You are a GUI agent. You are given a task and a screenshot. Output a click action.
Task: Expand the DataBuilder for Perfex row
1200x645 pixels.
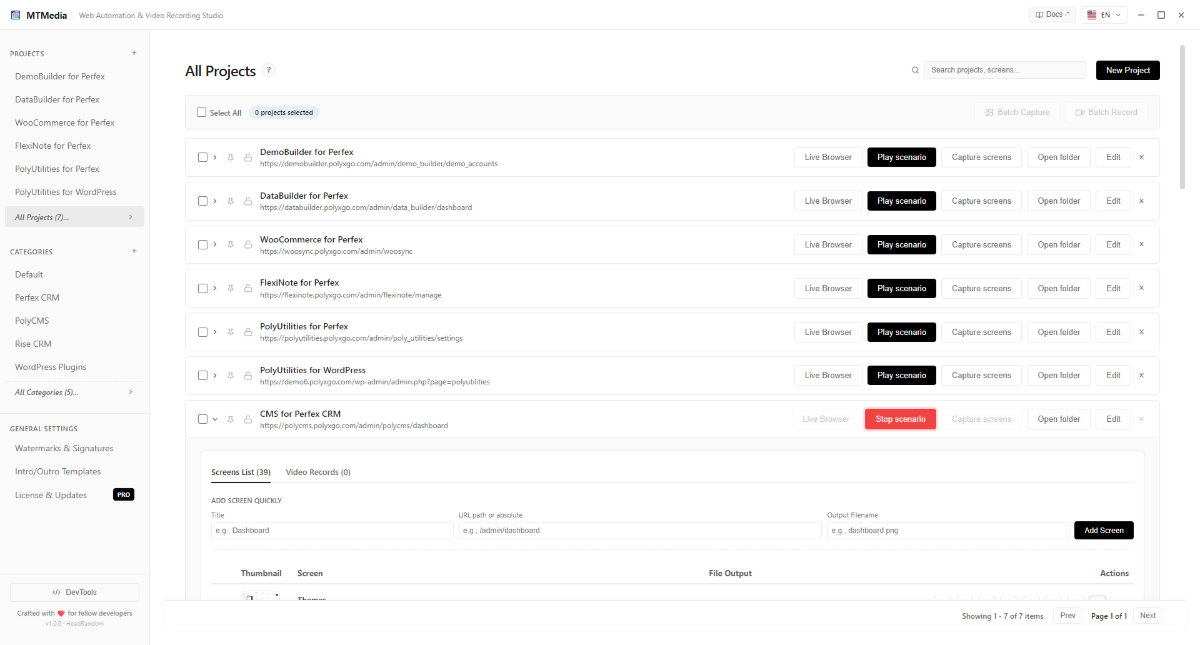pyautogui.click(x=215, y=201)
